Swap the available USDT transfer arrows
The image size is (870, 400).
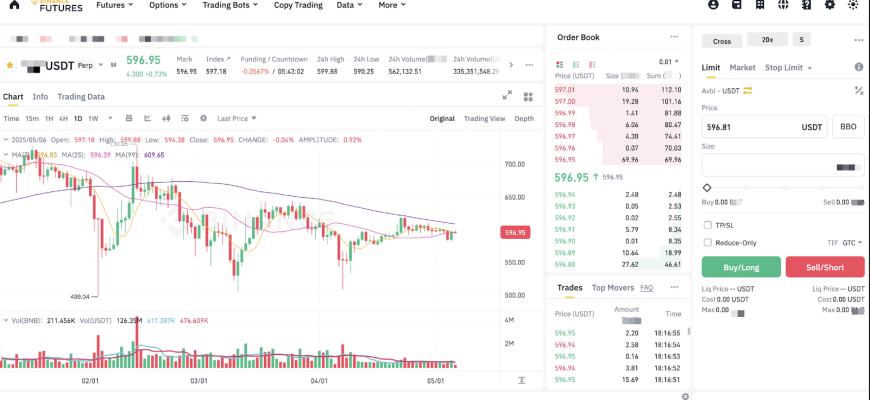pos(747,90)
